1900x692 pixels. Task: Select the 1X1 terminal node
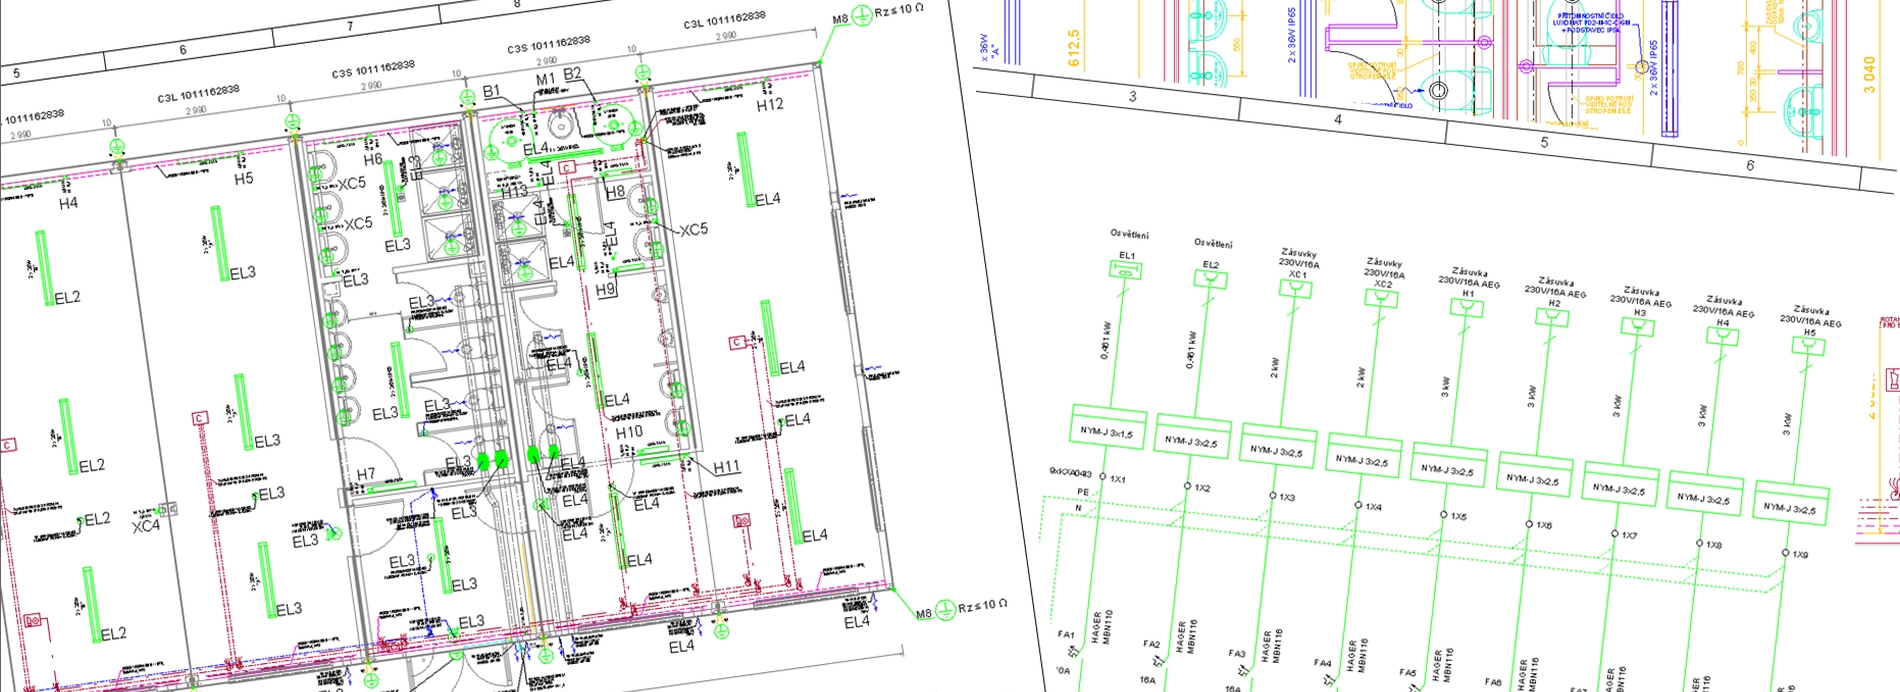pos(1103,477)
